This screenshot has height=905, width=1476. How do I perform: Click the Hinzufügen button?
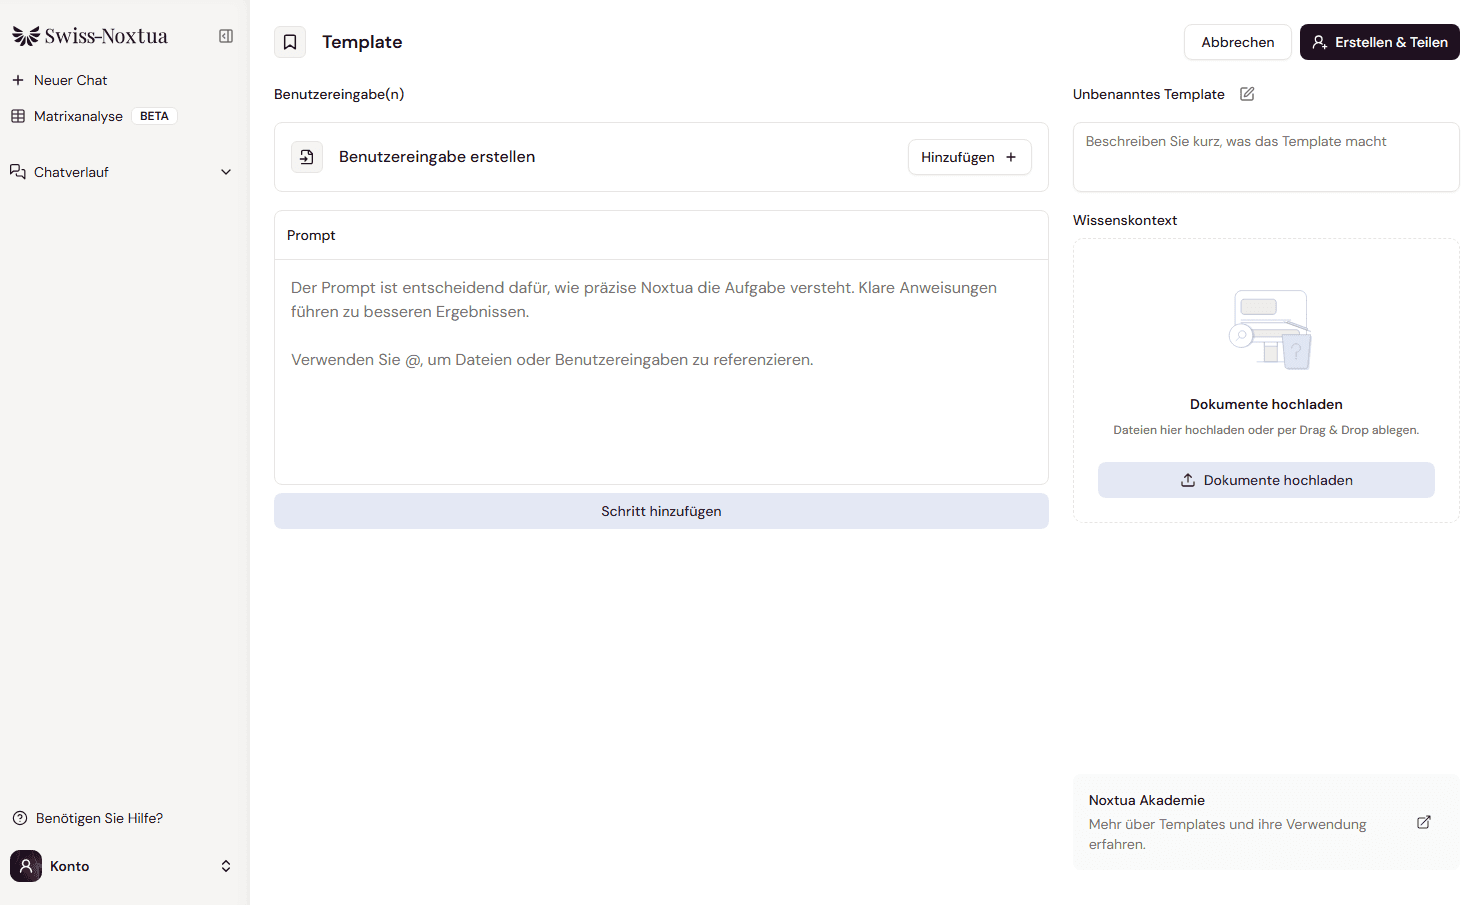(x=969, y=157)
